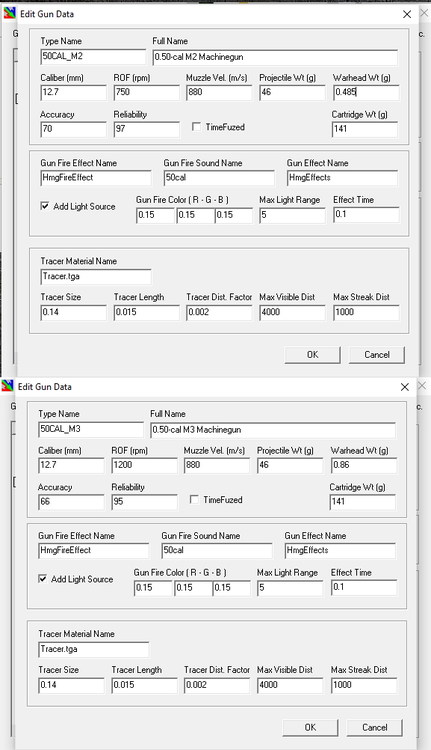Viewport: 431px width, 750px height.
Task: Toggle TimeFuzed checkbox for 50CAL_M2
Action: click(x=196, y=127)
